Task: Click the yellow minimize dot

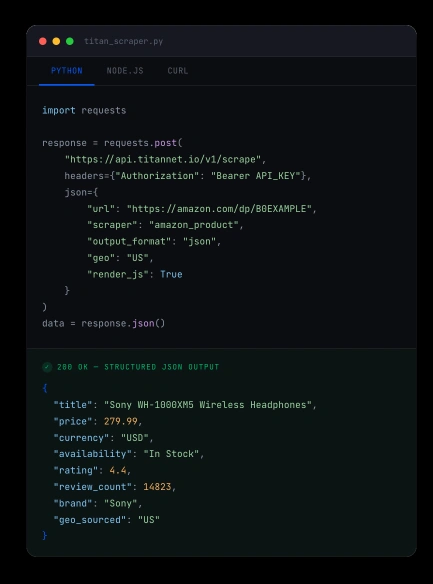Action: pyautogui.click(x=56, y=41)
